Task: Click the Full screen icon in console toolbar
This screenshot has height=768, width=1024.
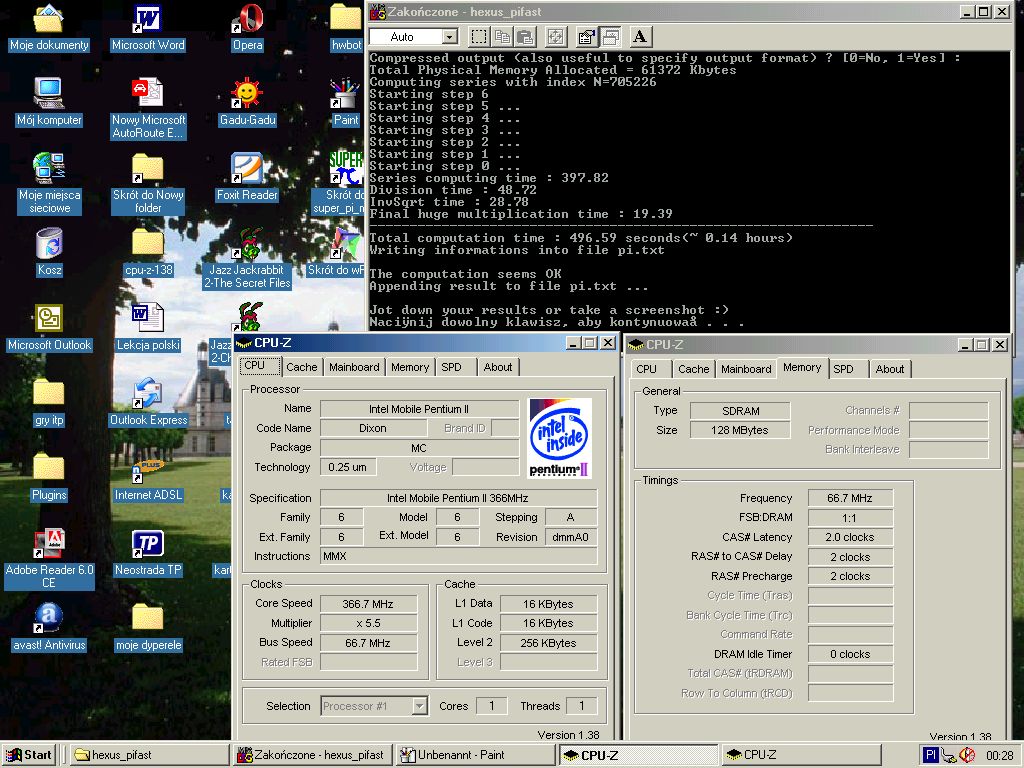Action: 556,37
